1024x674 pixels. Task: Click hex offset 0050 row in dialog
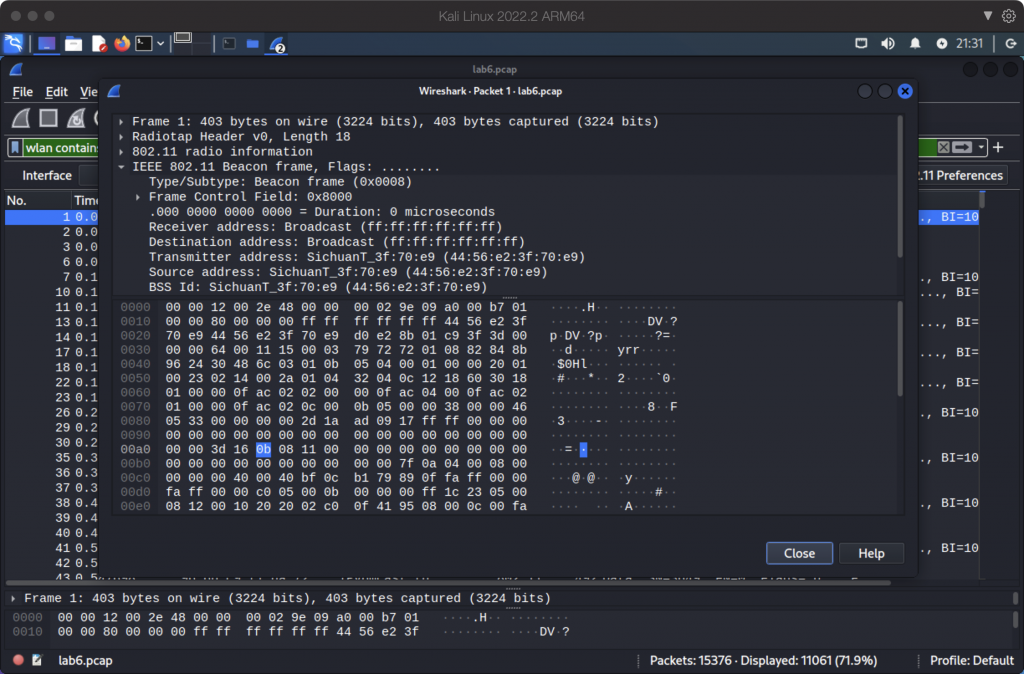click(x=136, y=378)
